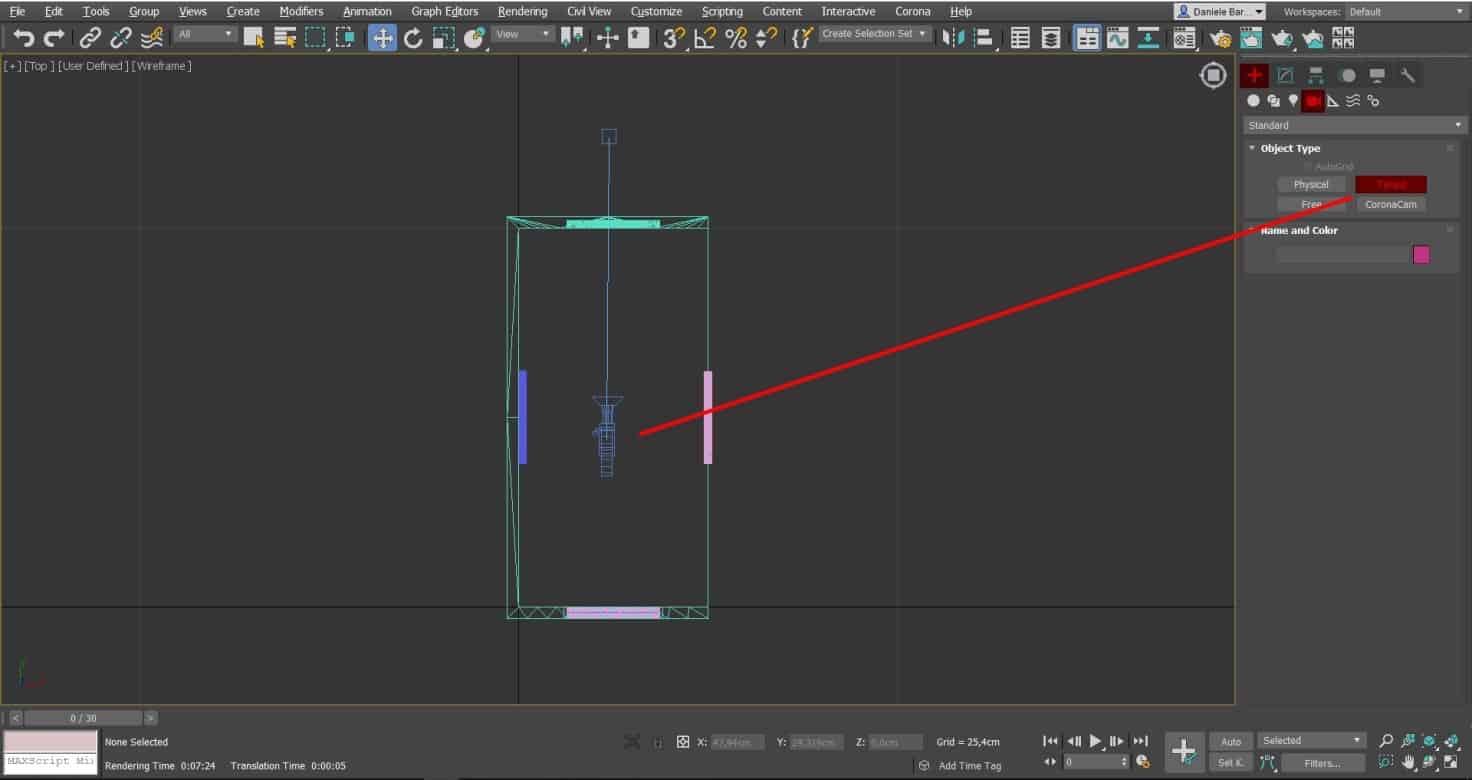Open the selection filter dropdown showing All
This screenshot has width=1472, height=780.
205,33
